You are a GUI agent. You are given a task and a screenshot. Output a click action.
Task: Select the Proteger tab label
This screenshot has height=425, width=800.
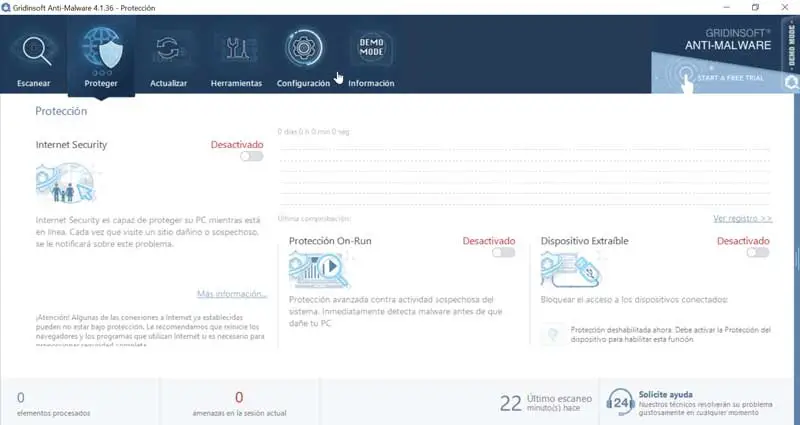[x=101, y=83]
